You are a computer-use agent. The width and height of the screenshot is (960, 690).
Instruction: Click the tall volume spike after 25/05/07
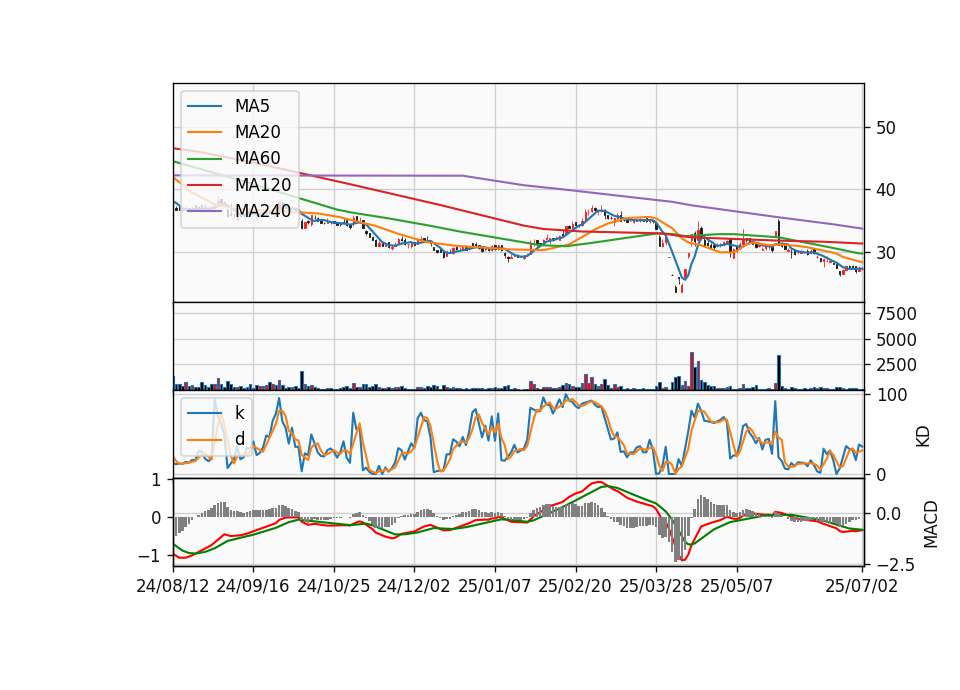[x=779, y=372]
